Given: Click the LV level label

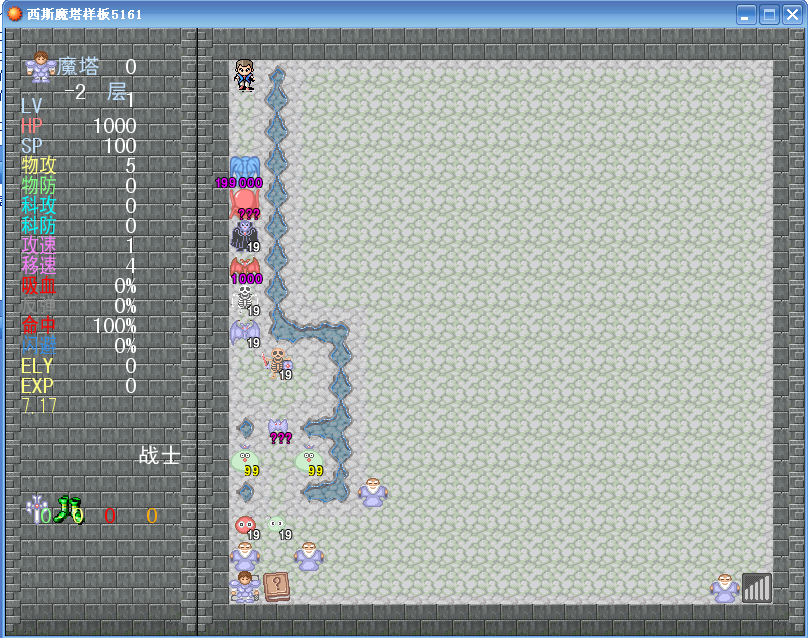Looking at the screenshot, I should 31,106.
